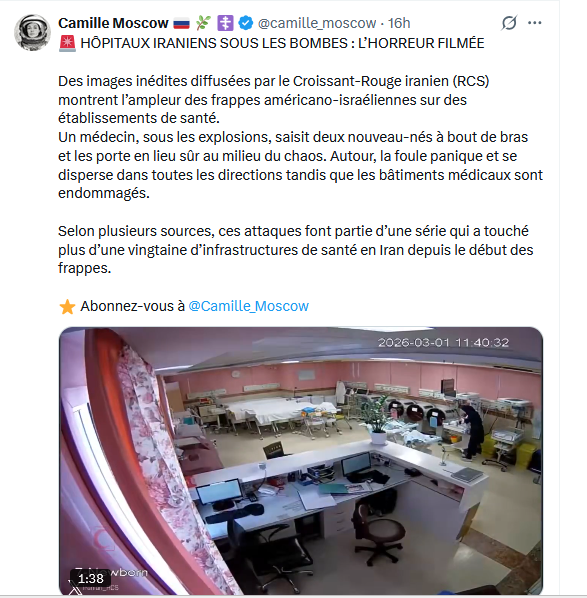
Task: Click the 2026-03-01 timestamp overlay in video
Action: click(443, 342)
